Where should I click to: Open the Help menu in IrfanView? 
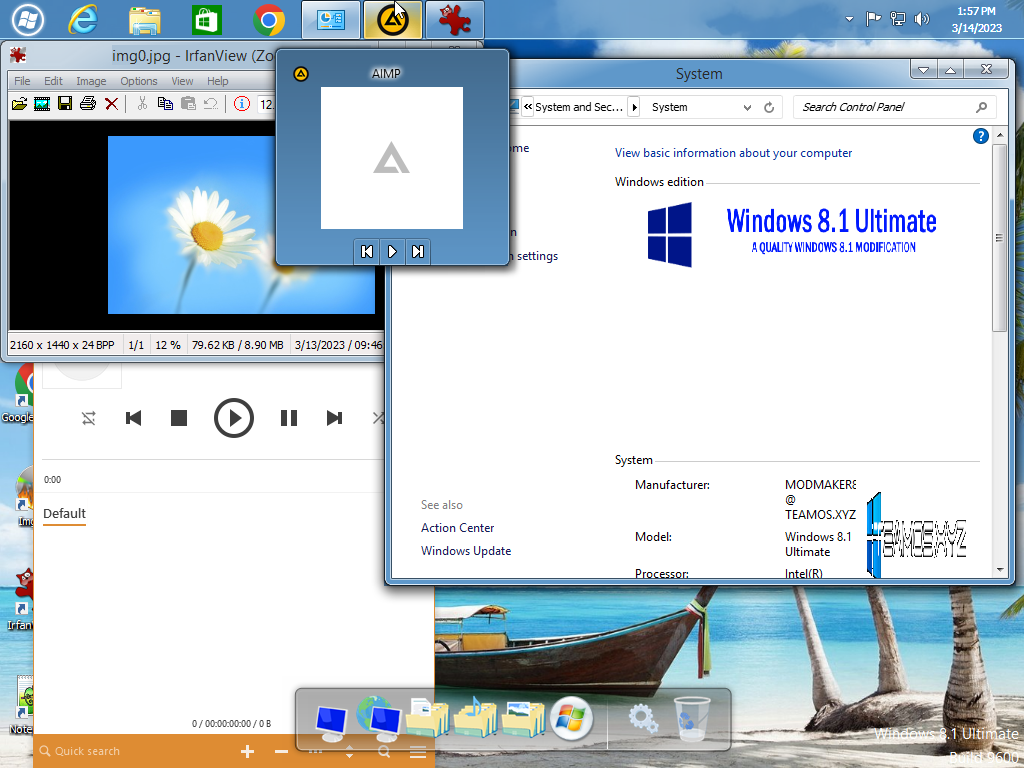click(217, 81)
